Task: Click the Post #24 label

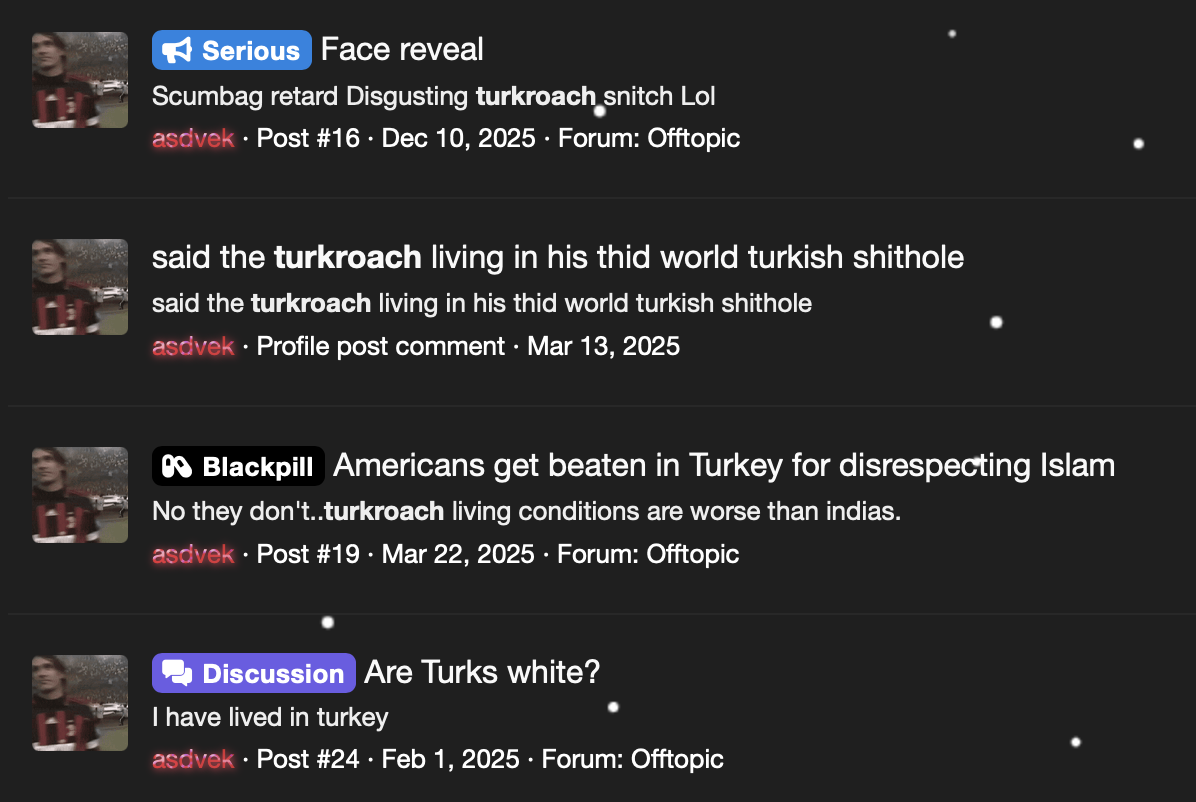Action: pyautogui.click(x=307, y=759)
